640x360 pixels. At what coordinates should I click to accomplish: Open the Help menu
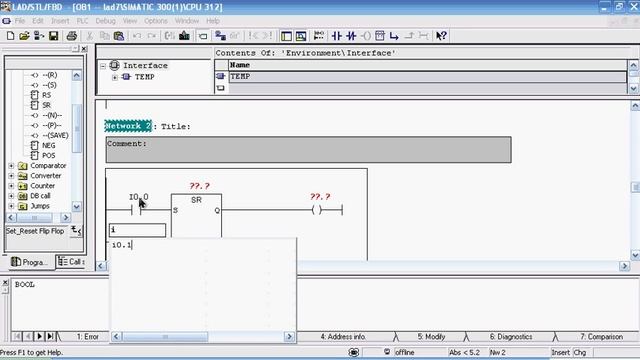point(213,21)
